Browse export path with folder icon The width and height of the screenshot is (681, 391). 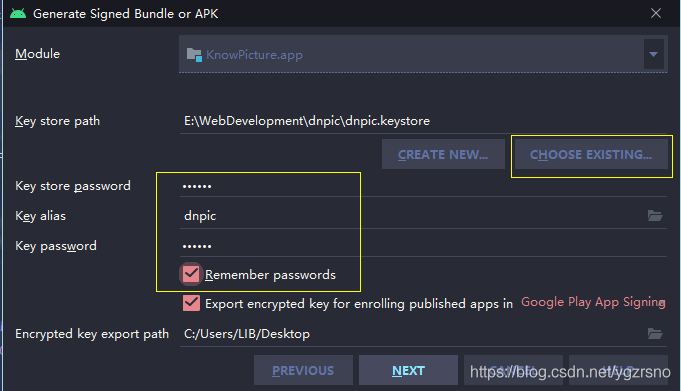coord(655,334)
